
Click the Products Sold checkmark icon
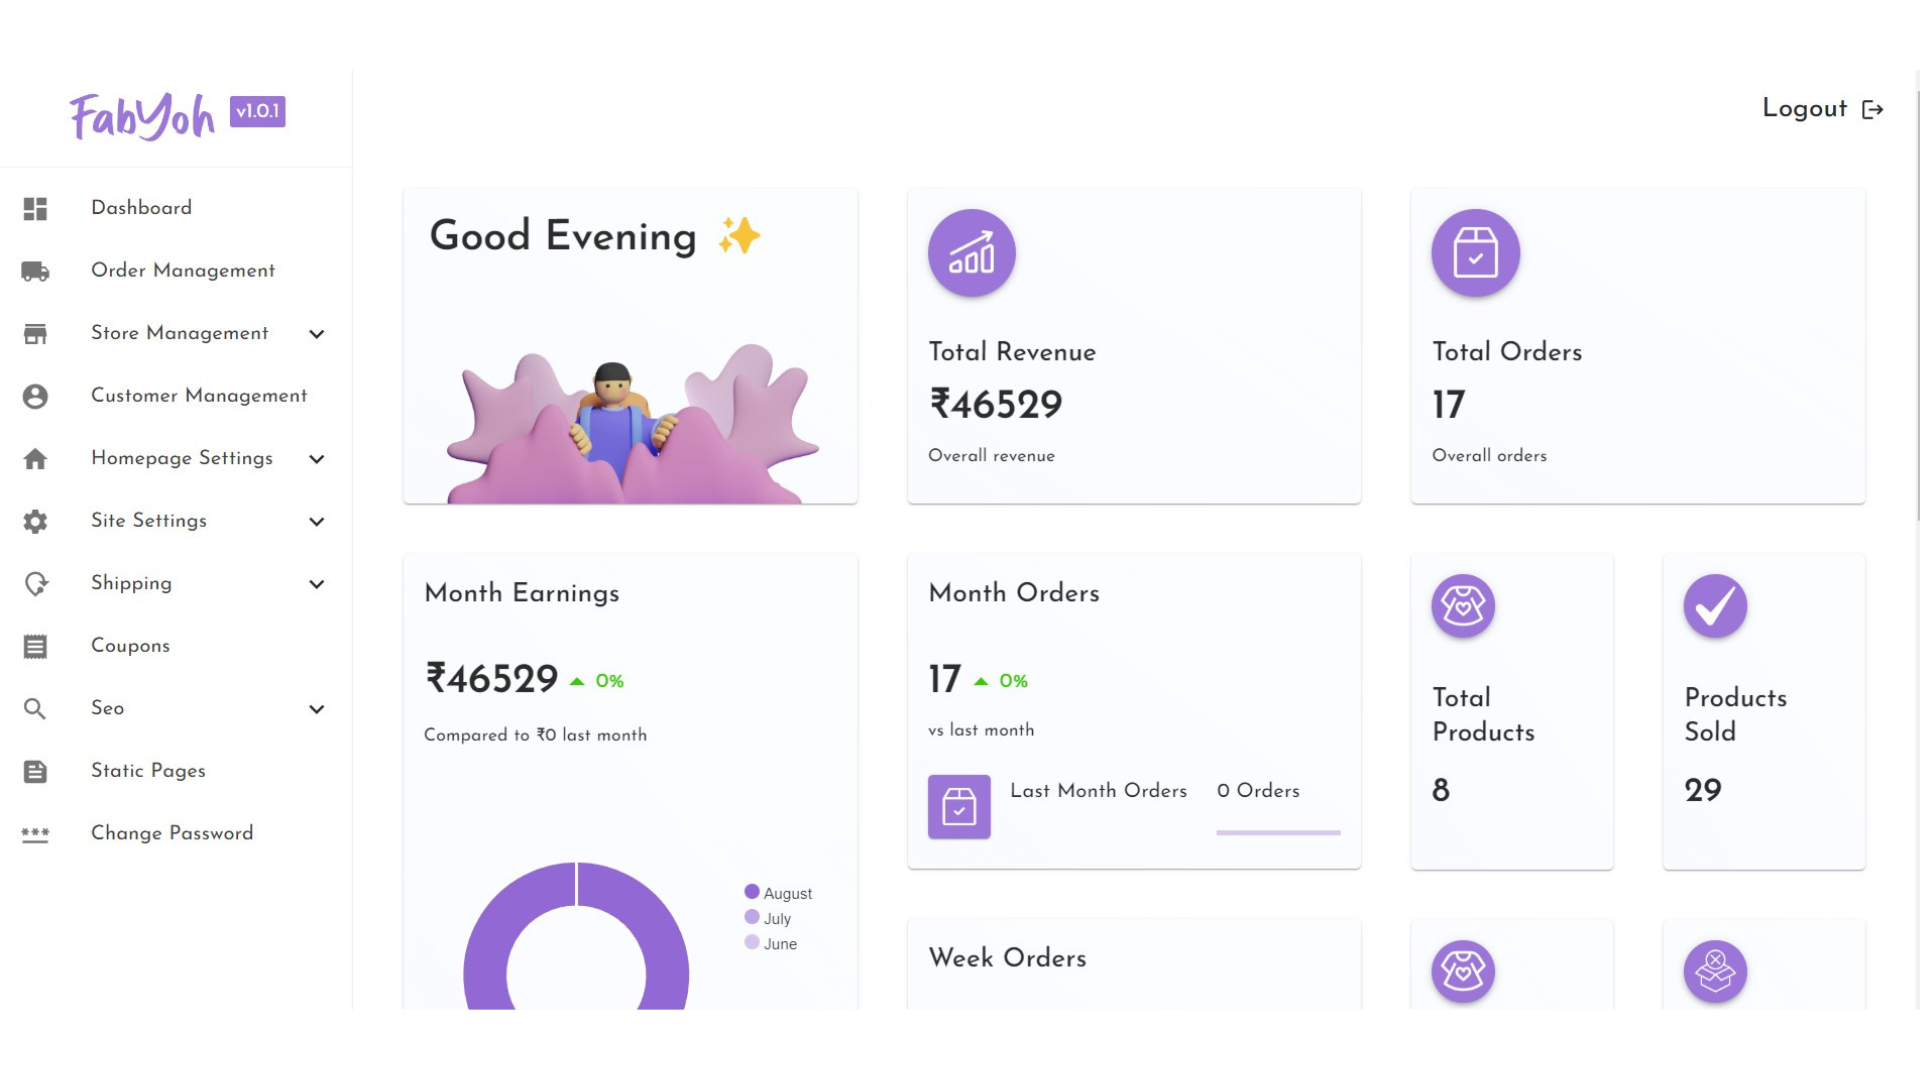[x=1714, y=606]
